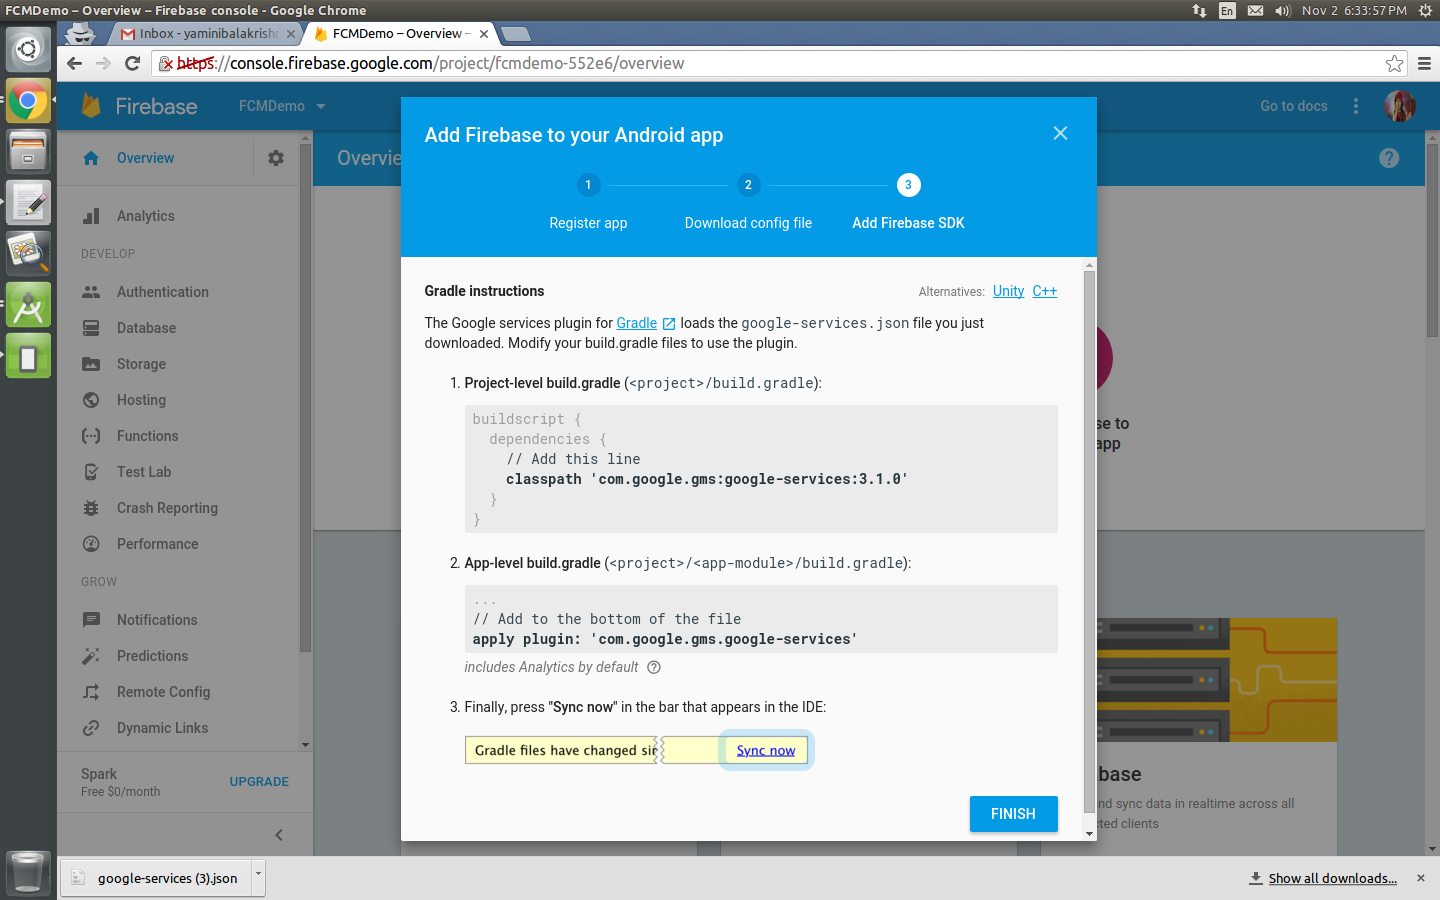1440x900 pixels.
Task: Select the Authentication people icon
Action: tap(91, 292)
